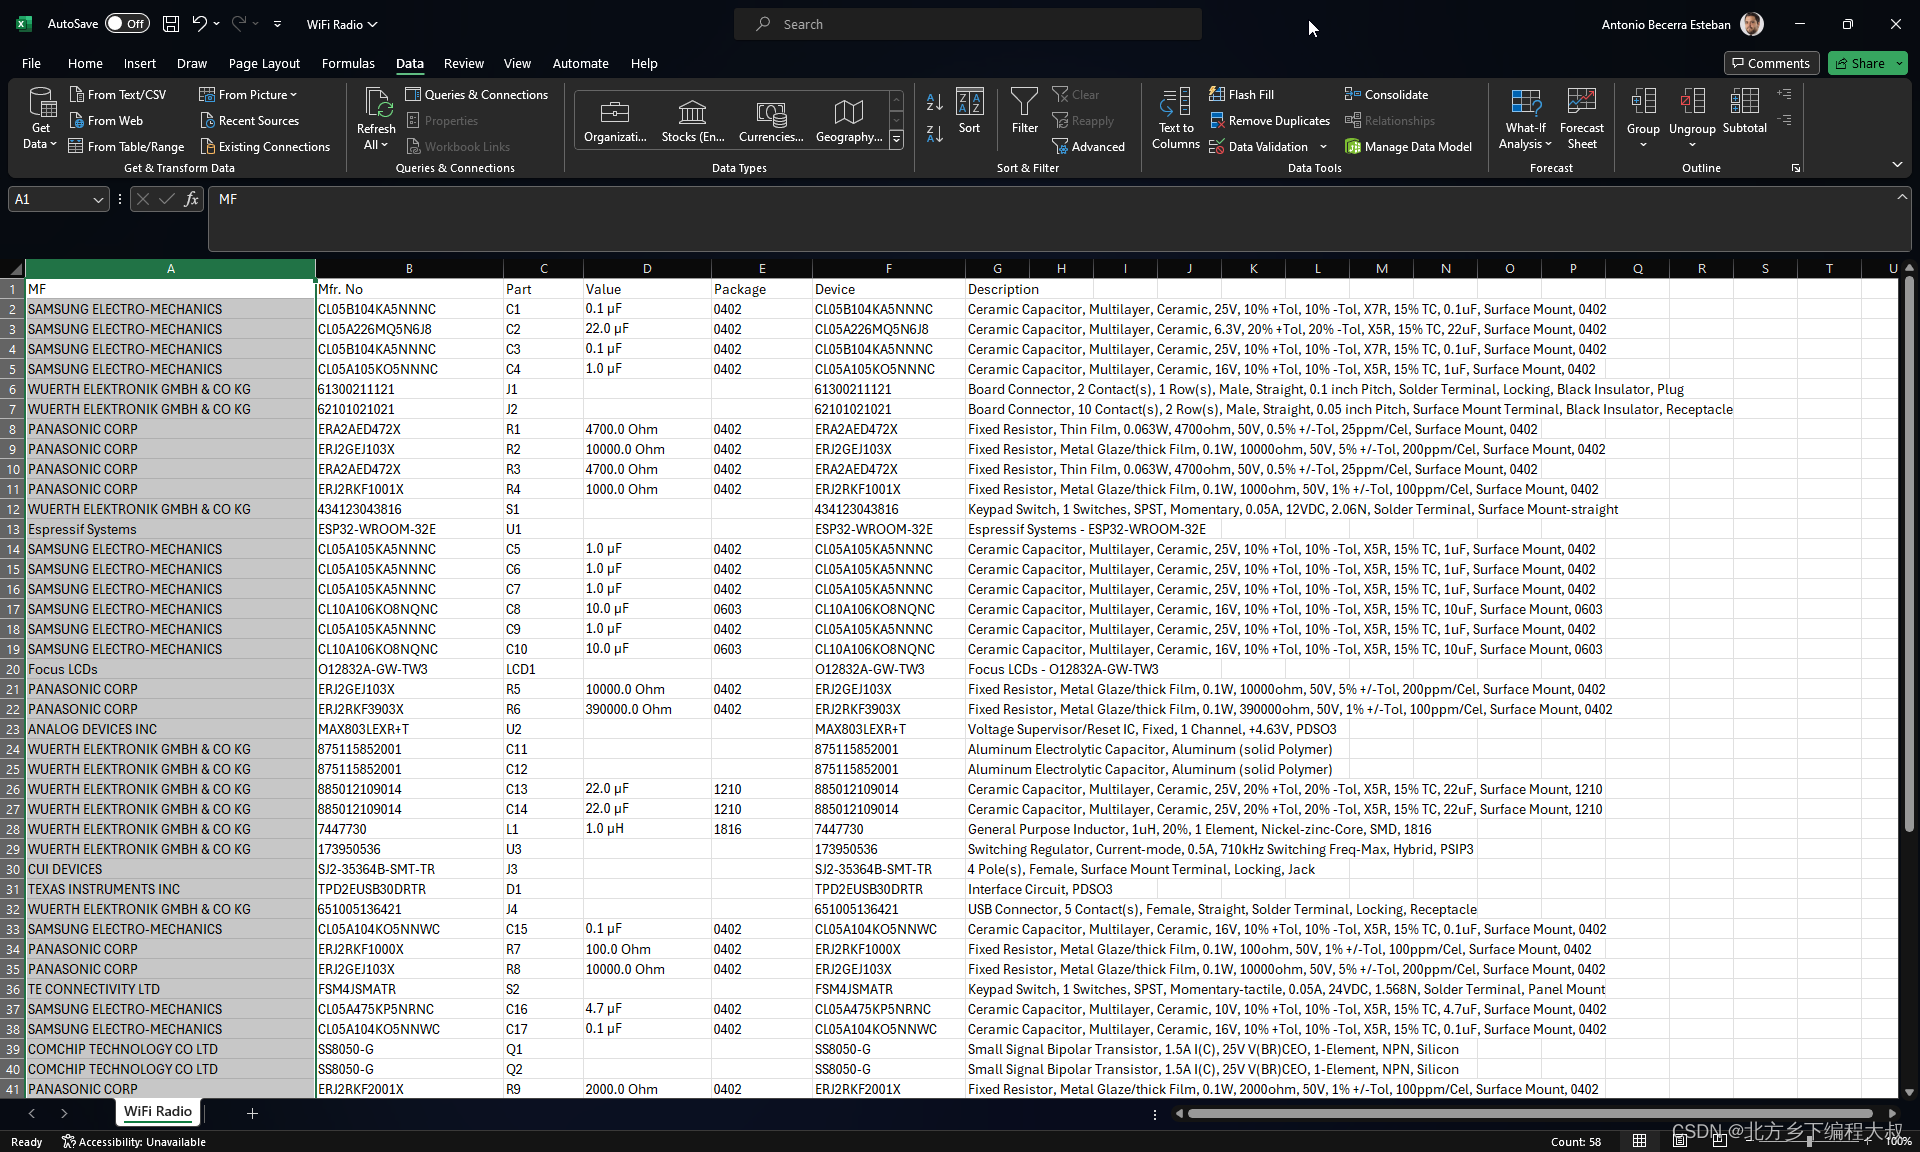Click Remove Duplicates tool
Image resolution: width=1920 pixels, height=1152 pixels.
1269,120
